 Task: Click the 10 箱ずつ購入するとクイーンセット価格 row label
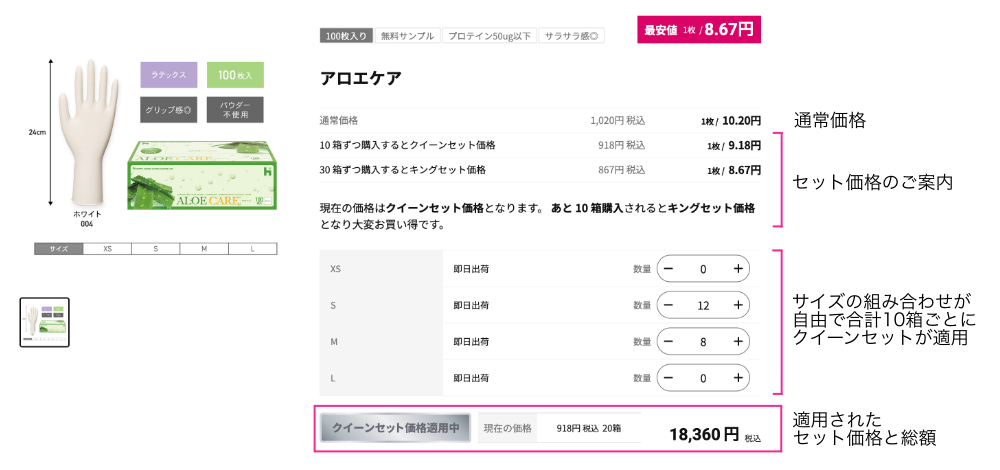pyautogui.click(x=408, y=145)
